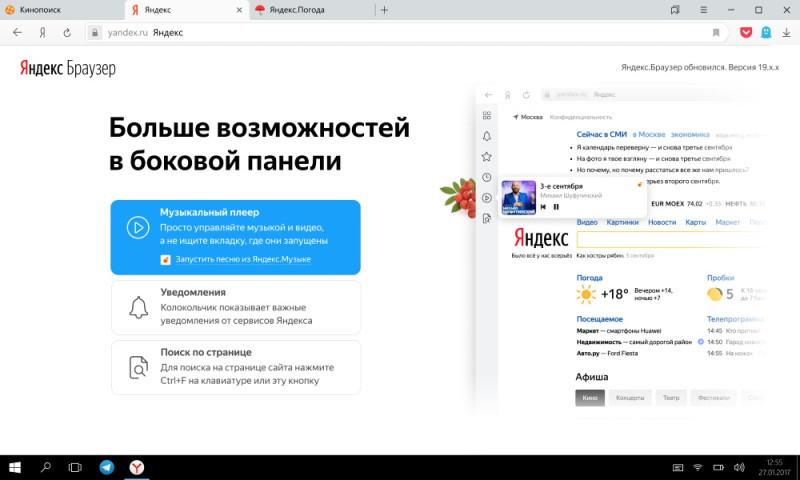Reload the current page
This screenshot has width=800, height=480.
point(66,32)
